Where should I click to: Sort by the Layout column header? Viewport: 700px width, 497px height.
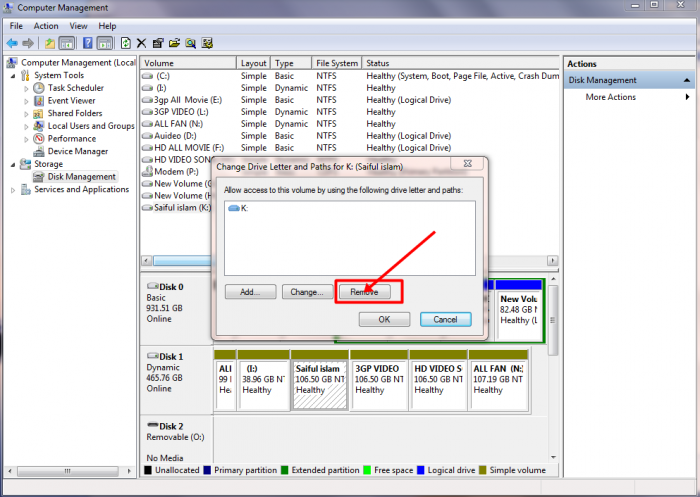(x=253, y=63)
